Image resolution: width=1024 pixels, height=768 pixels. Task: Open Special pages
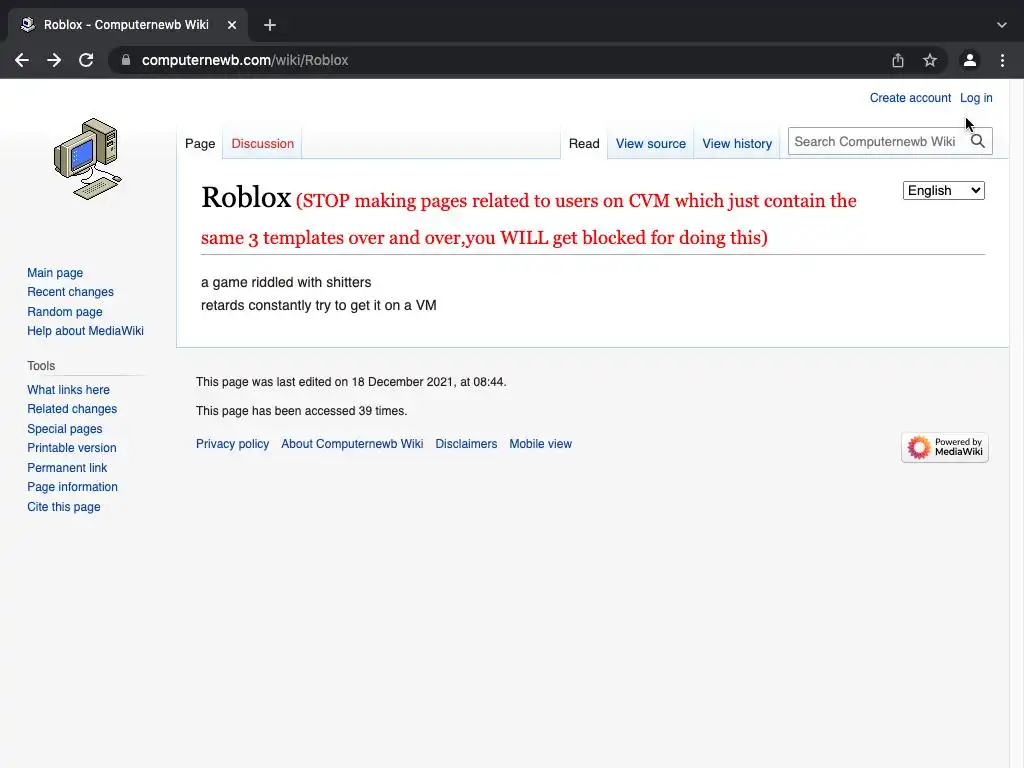(65, 429)
